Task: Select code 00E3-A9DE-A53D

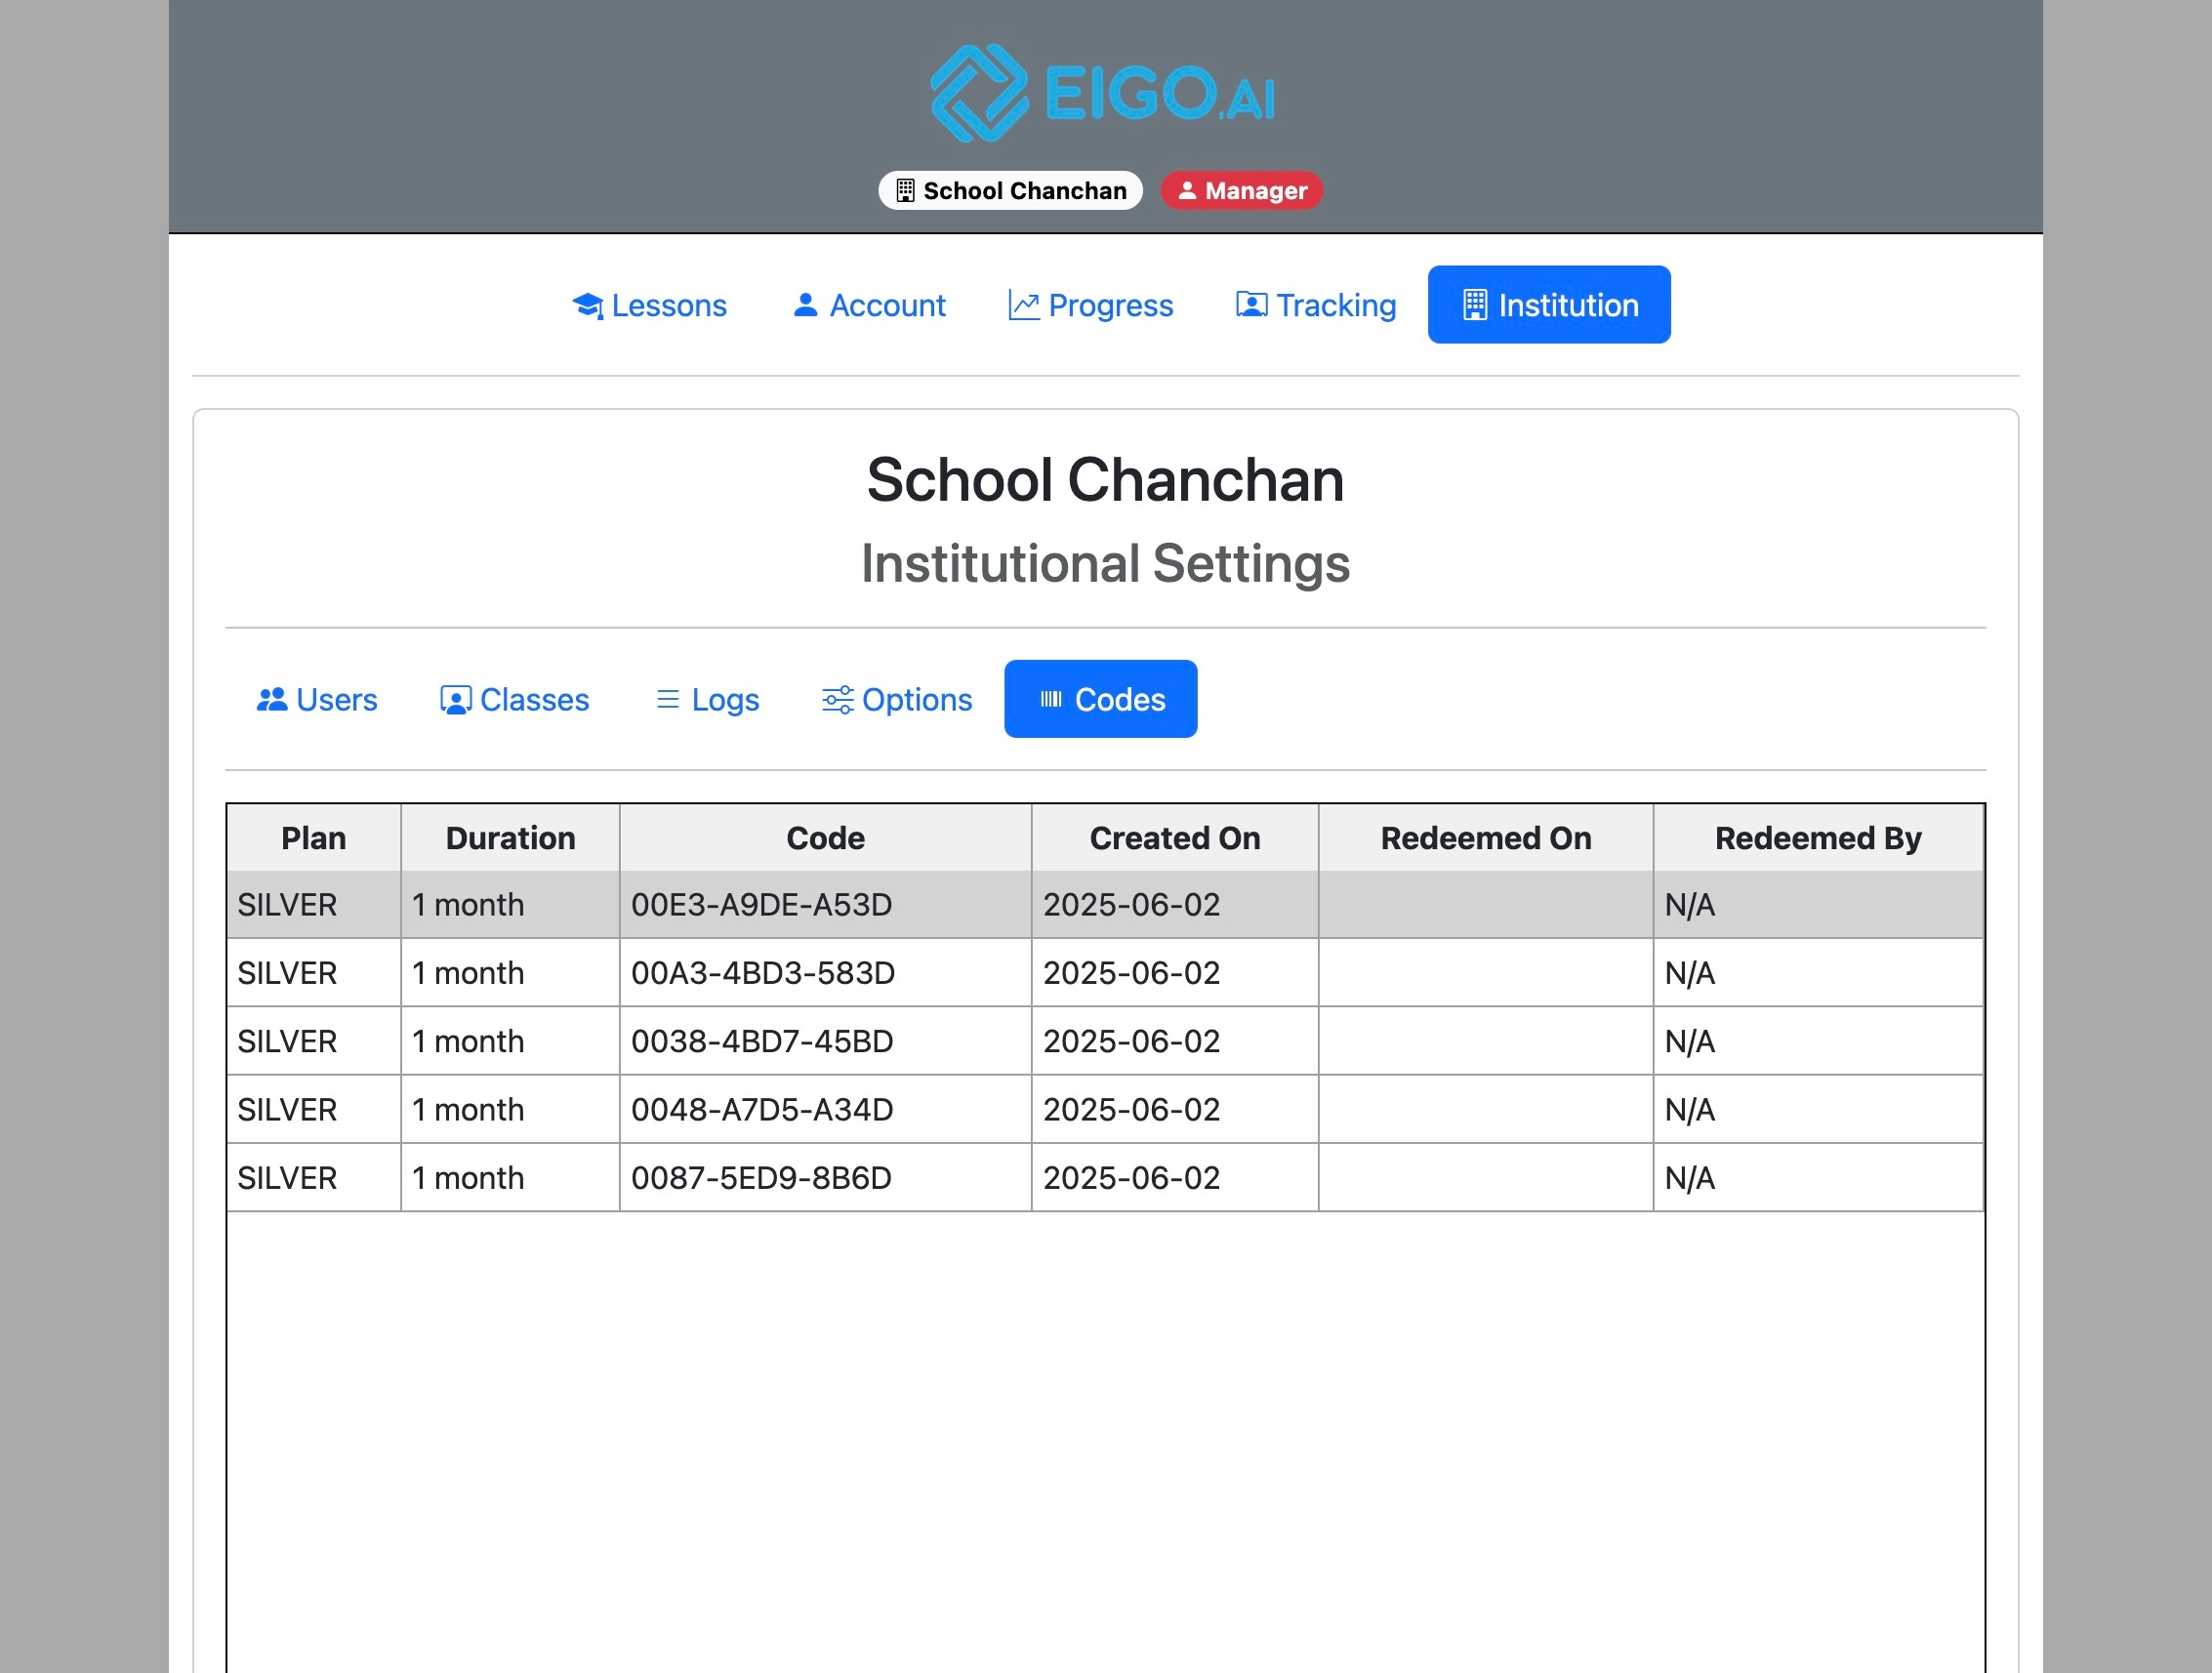Action: click(761, 905)
